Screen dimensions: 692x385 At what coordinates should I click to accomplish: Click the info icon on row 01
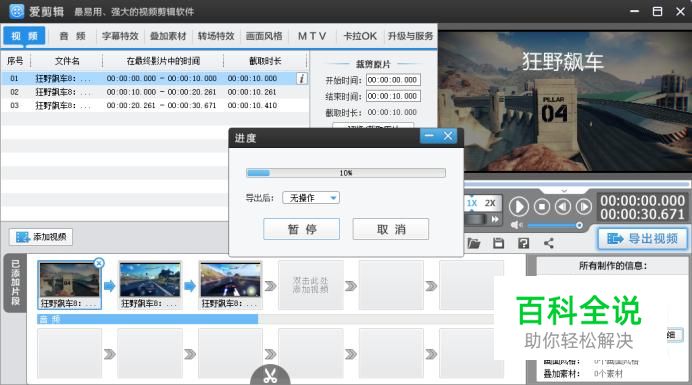pos(302,79)
